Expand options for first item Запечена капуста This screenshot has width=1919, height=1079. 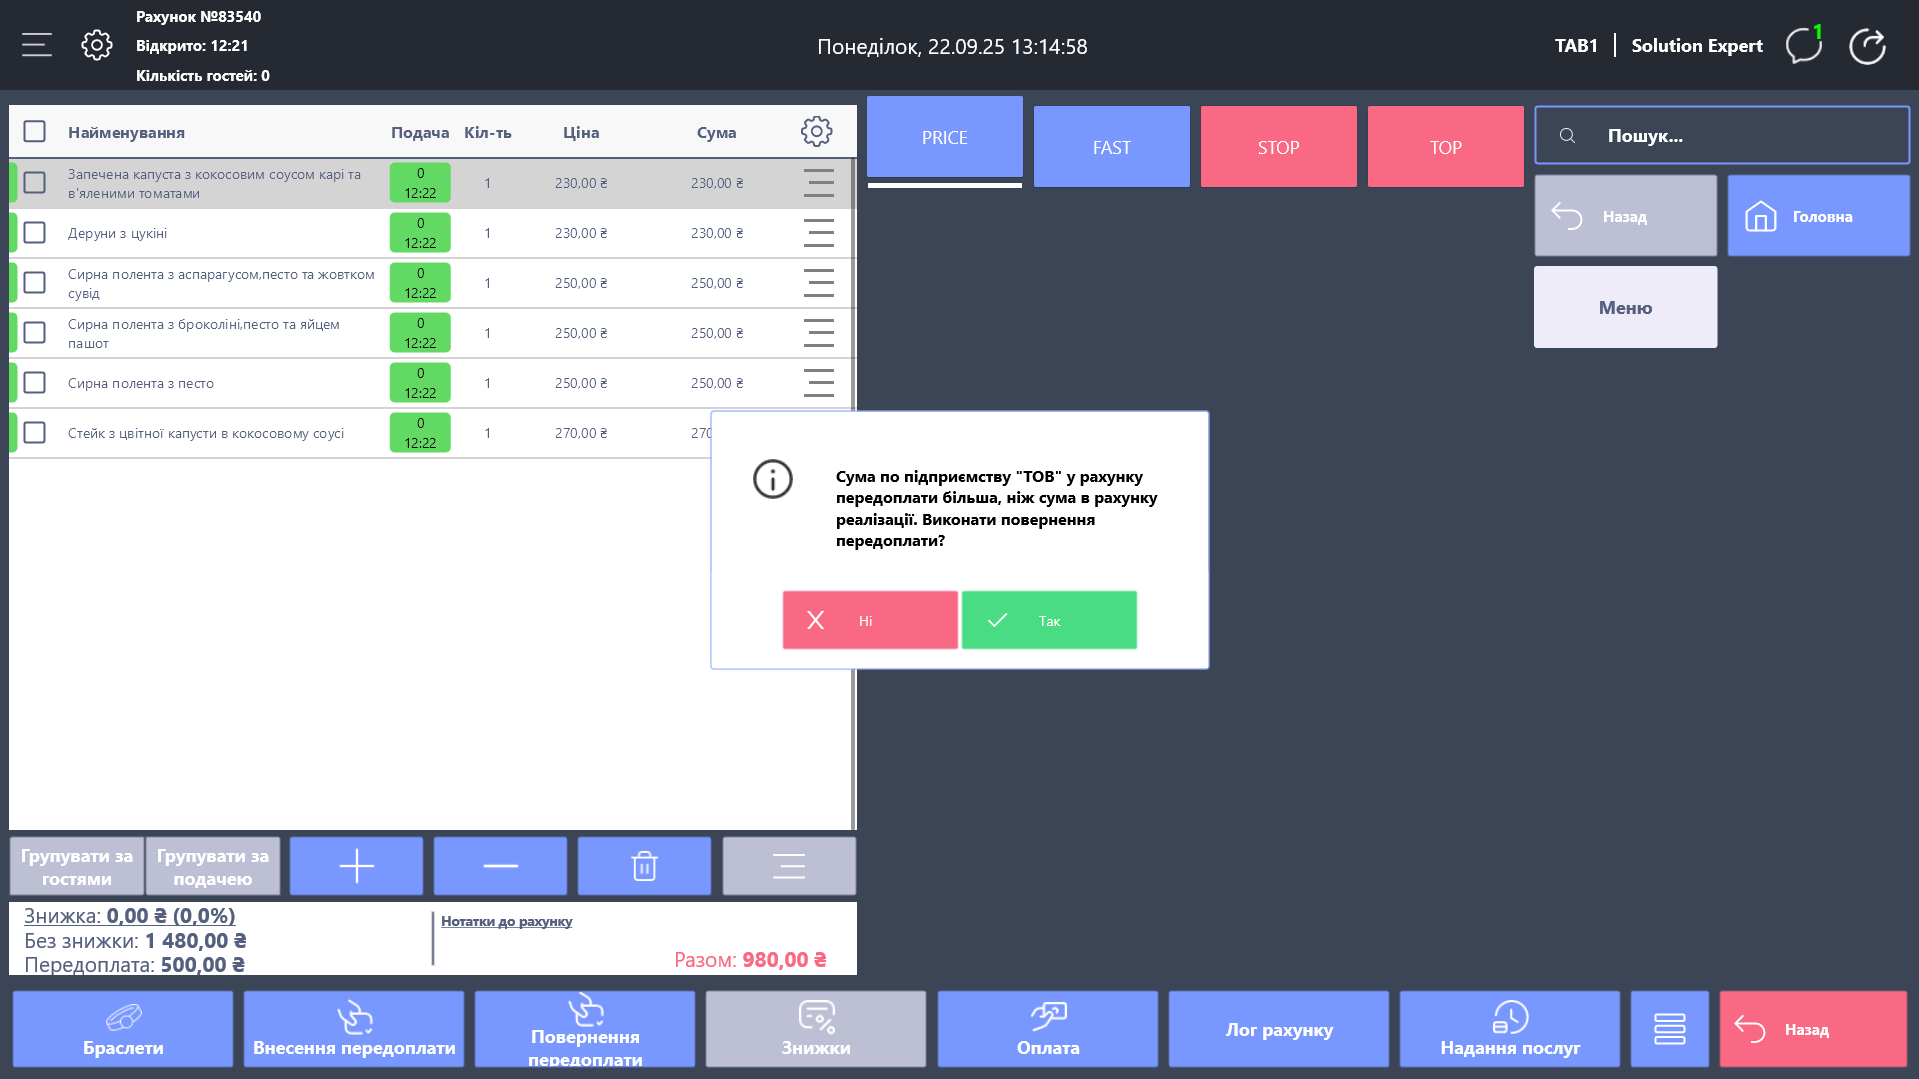(x=818, y=183)
